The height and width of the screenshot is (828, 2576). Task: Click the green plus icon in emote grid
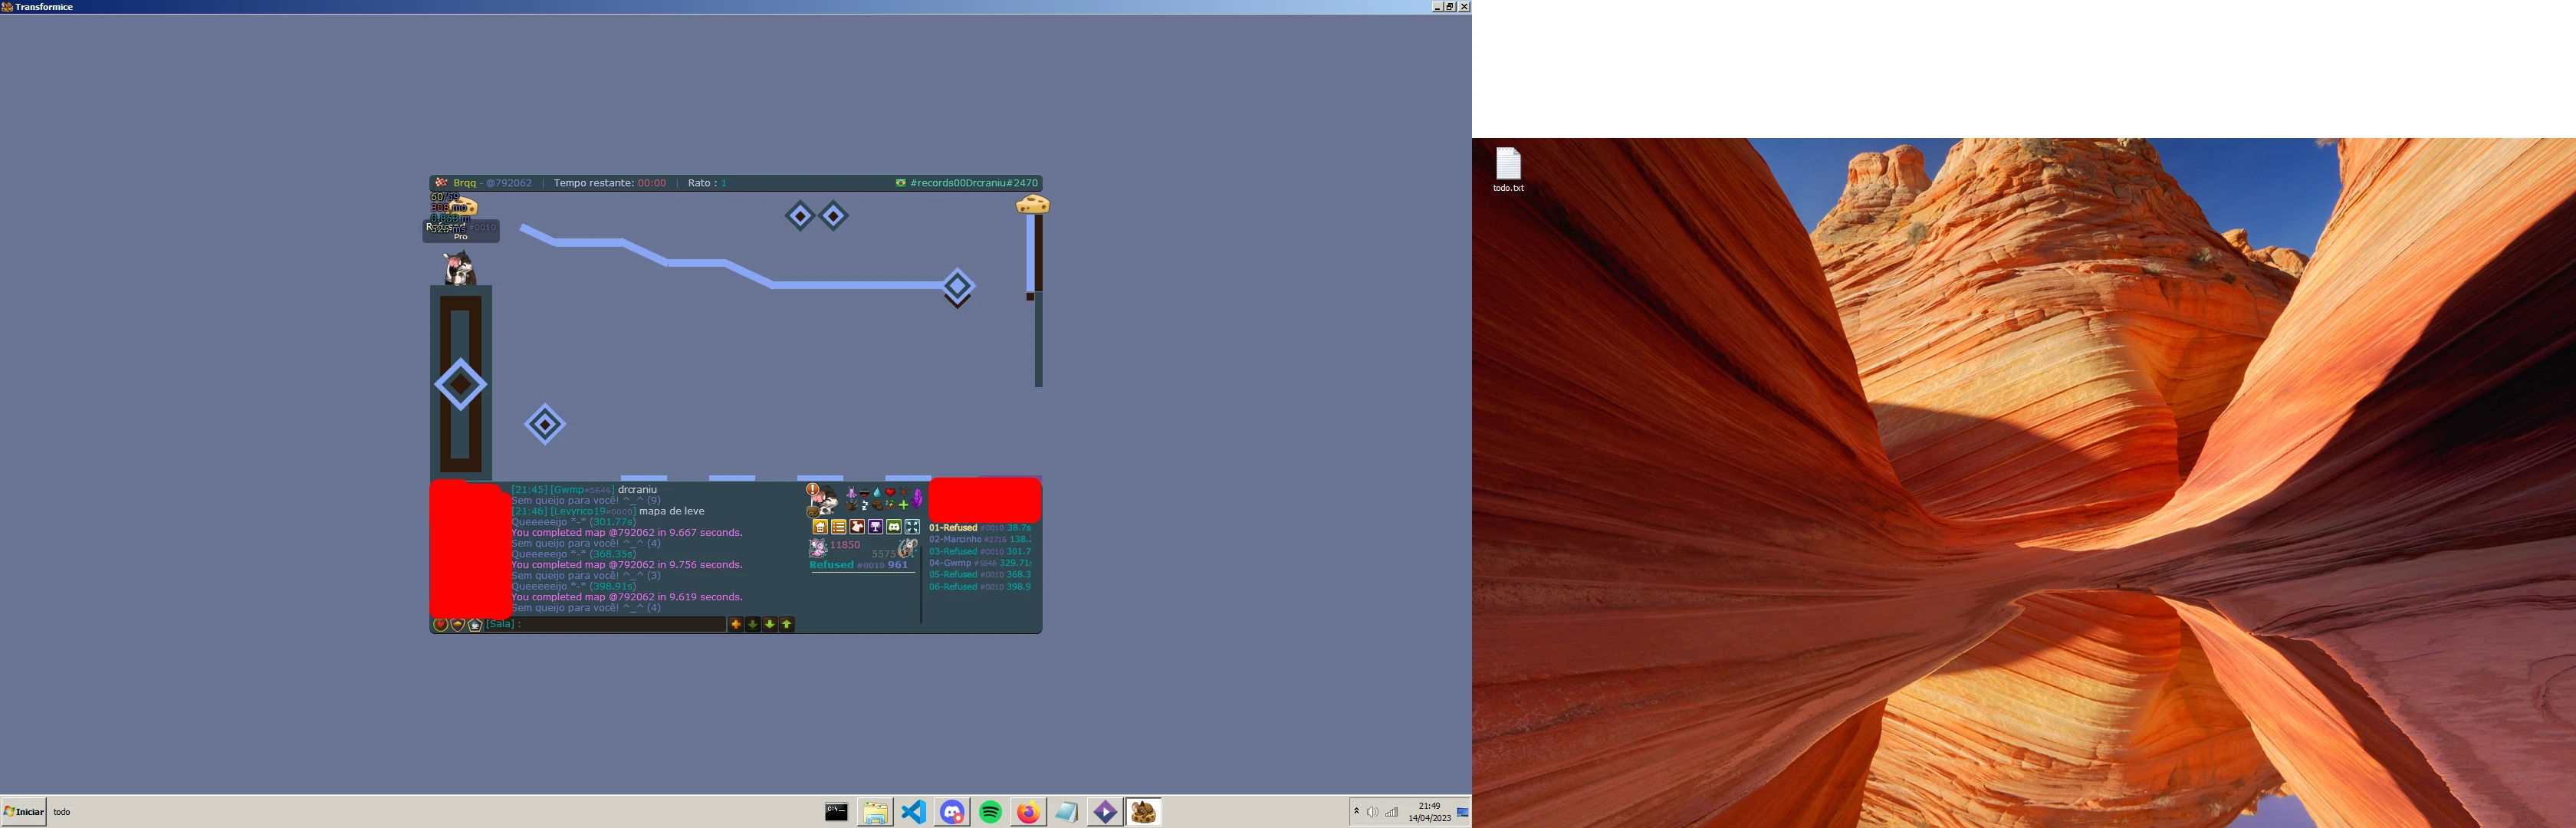tap(903, 505)
